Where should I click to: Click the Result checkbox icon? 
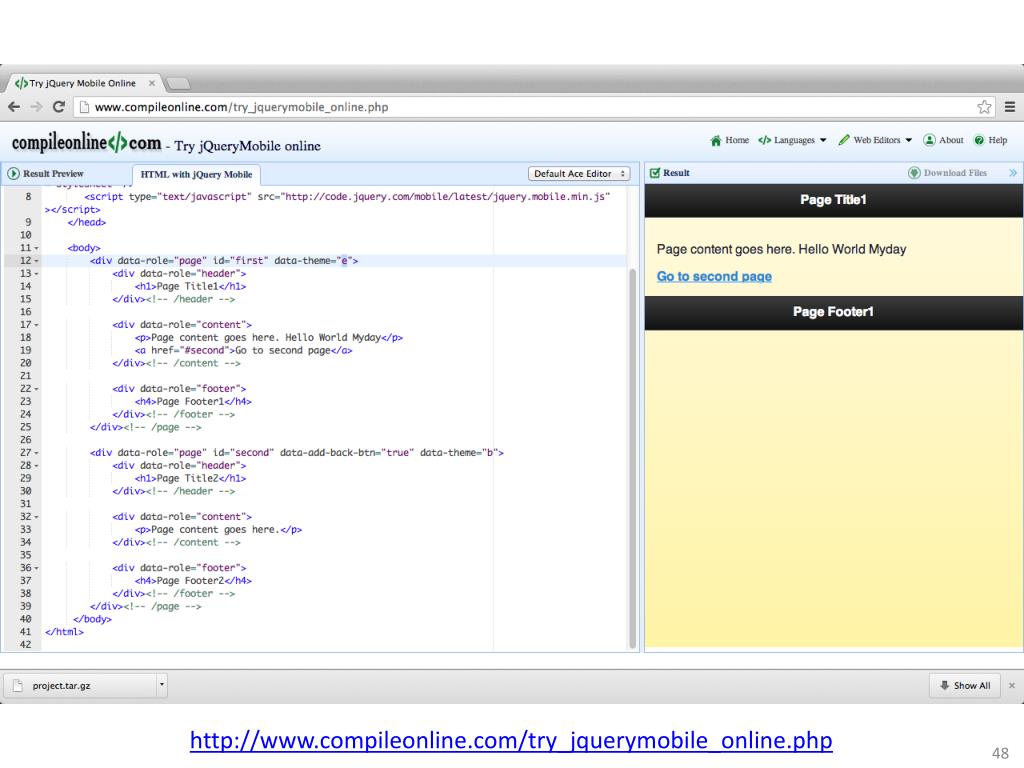click(x=654, y=173)
